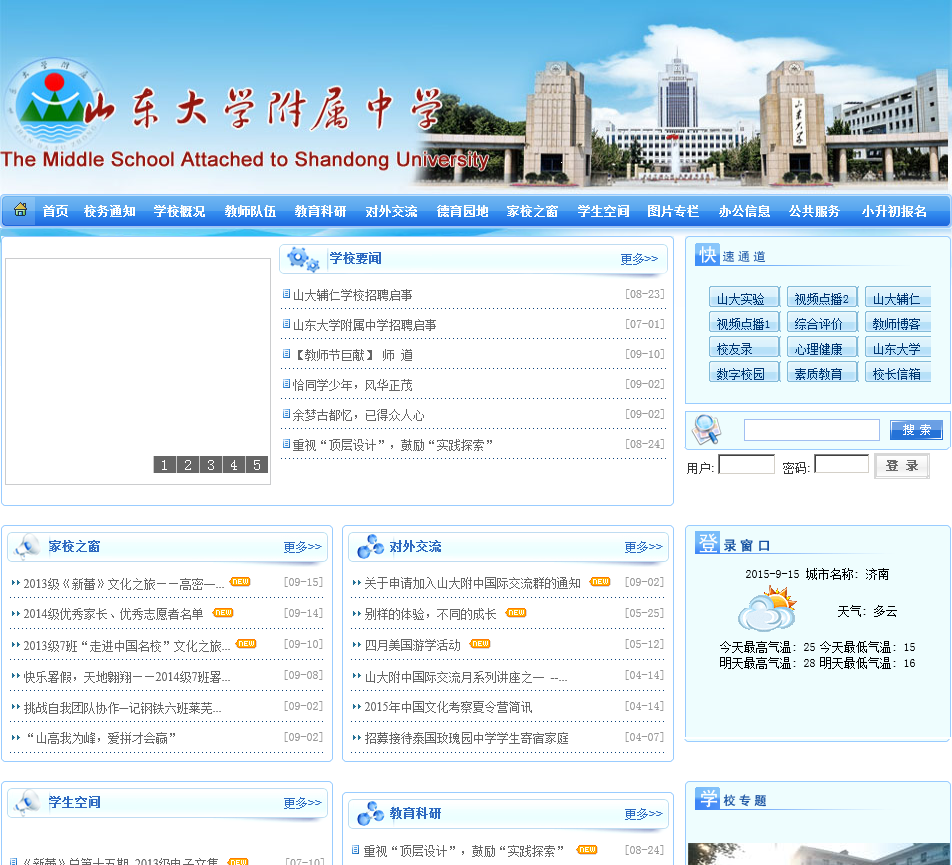Click 更多>> in 学校要闻 section
Image resolution: width=952 pixels, height=865 pixels.
tap(639, 259)
